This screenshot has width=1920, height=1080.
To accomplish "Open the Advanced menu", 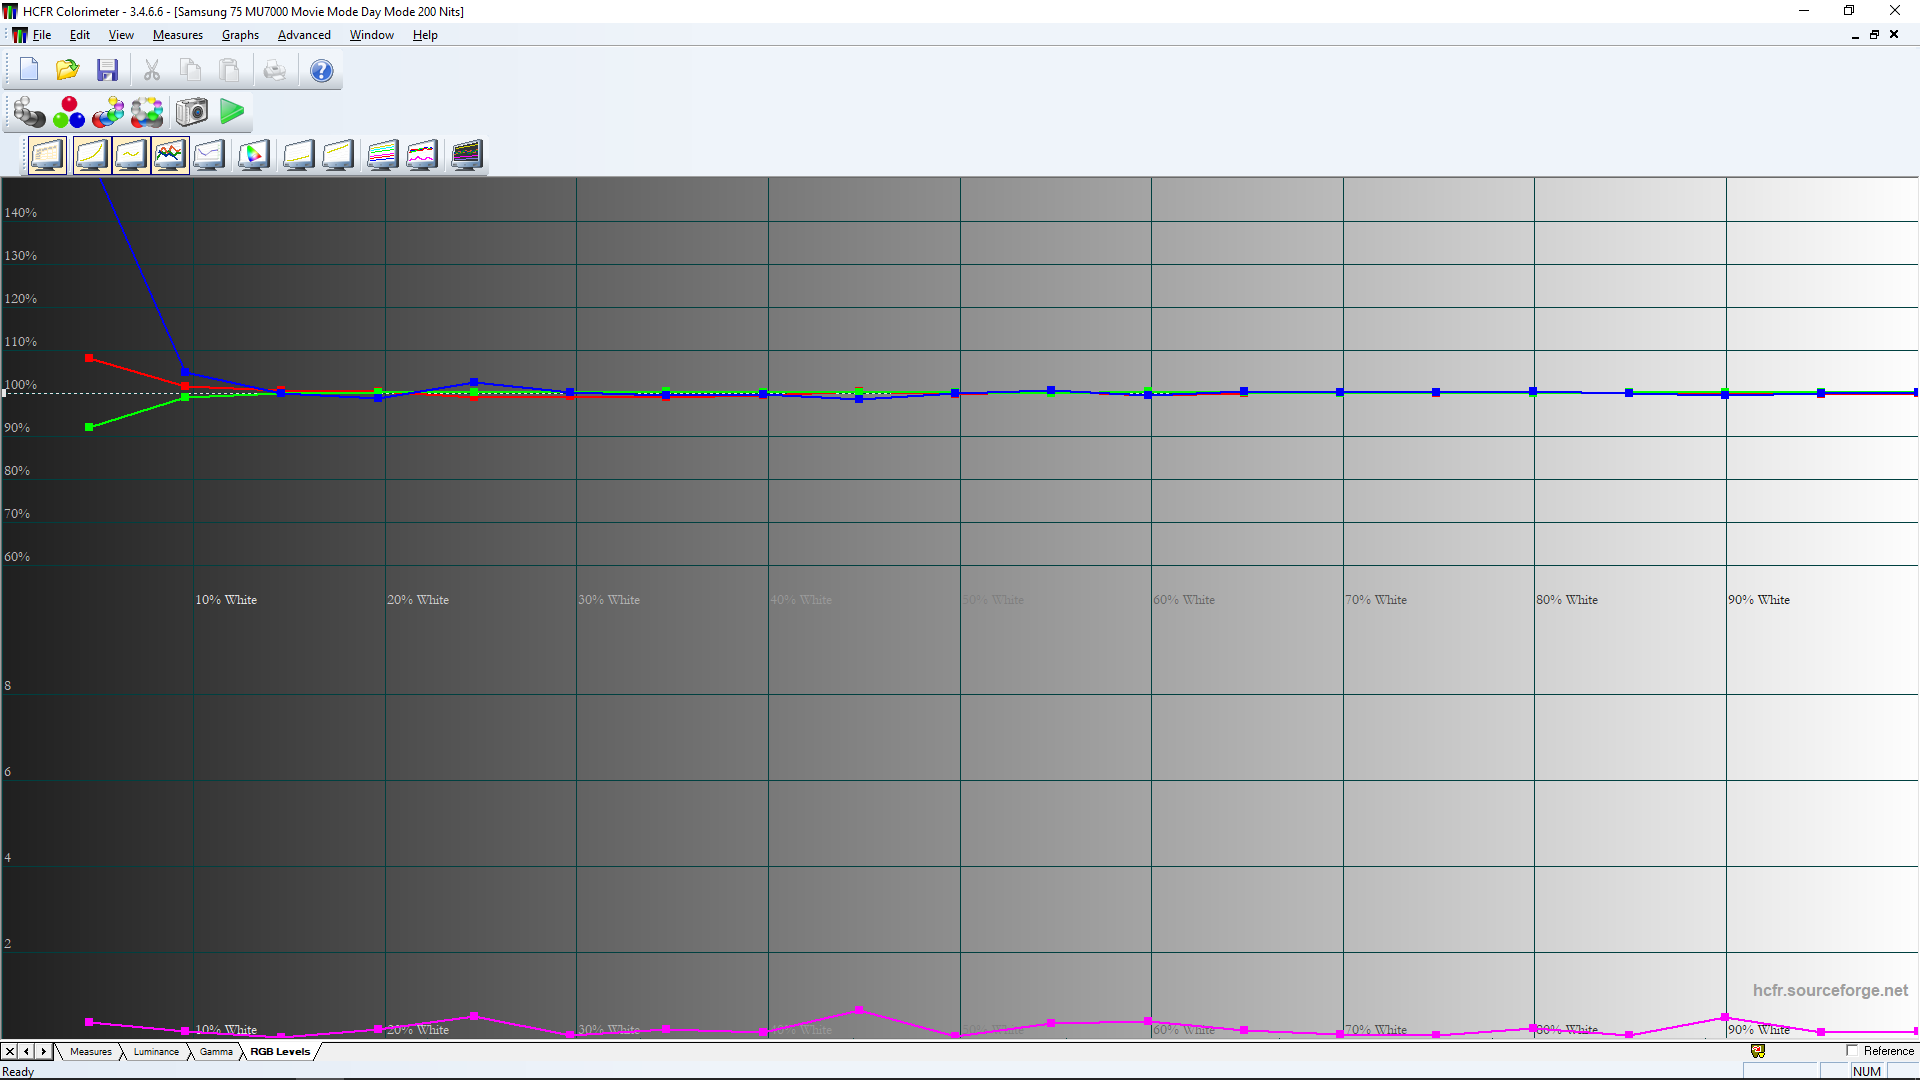I will pyautogui.click(x=304, y=35).
